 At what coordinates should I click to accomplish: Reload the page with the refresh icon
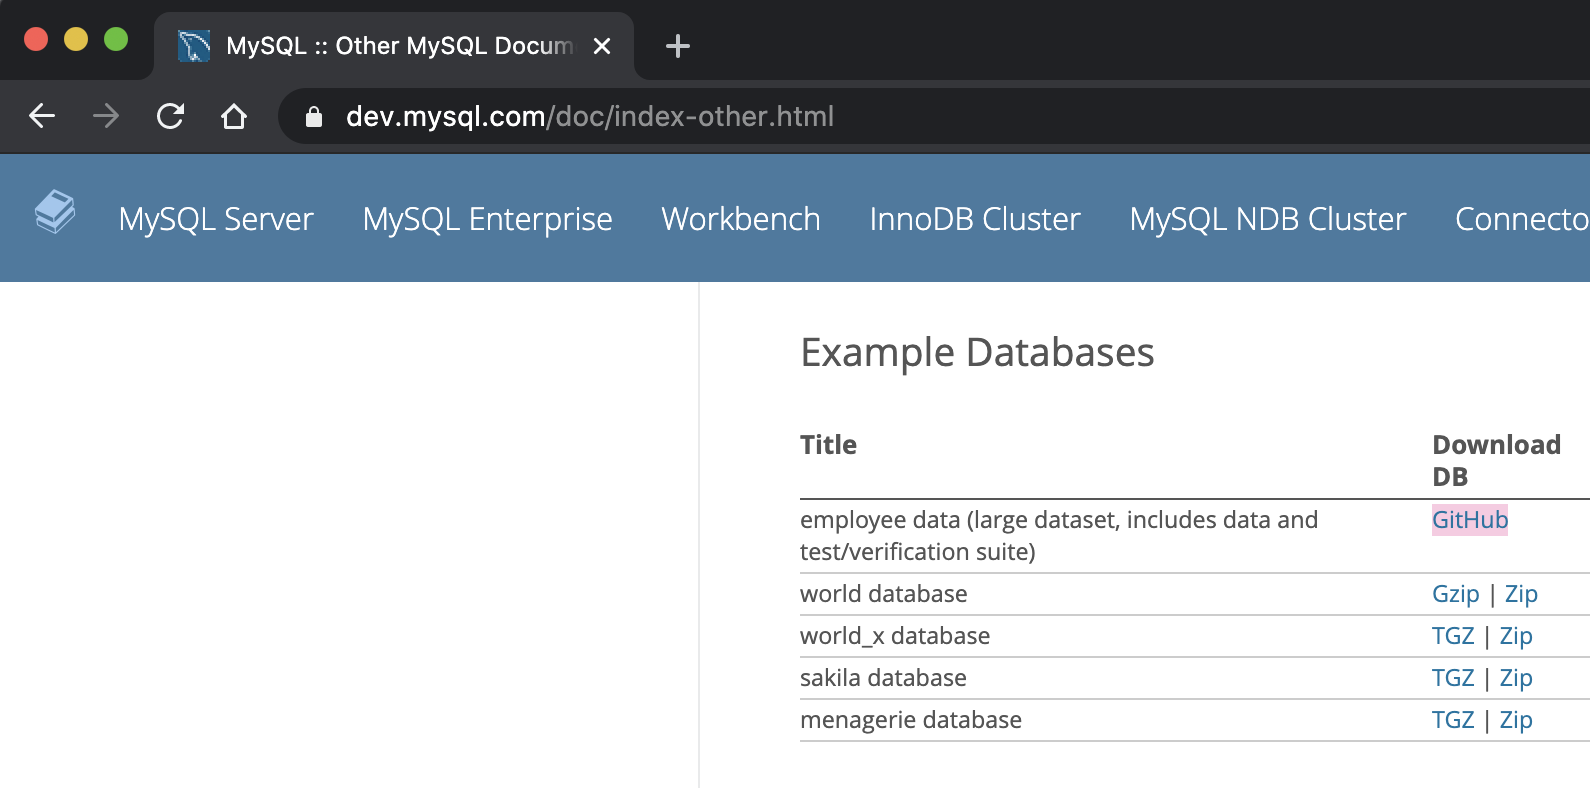[x=170, y=116]
